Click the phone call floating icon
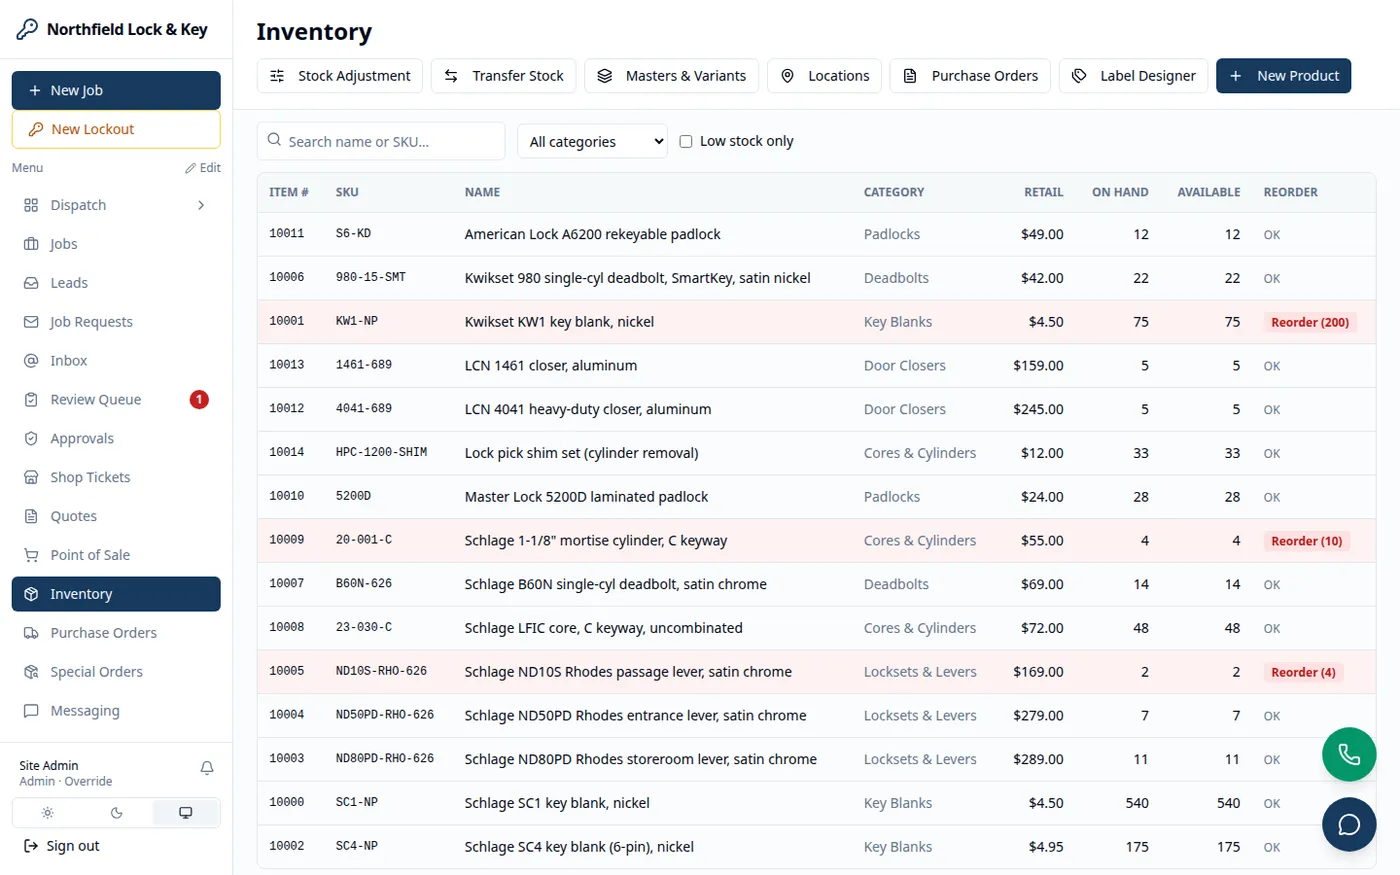The image size is (1400, 875). click(1349, 754)
